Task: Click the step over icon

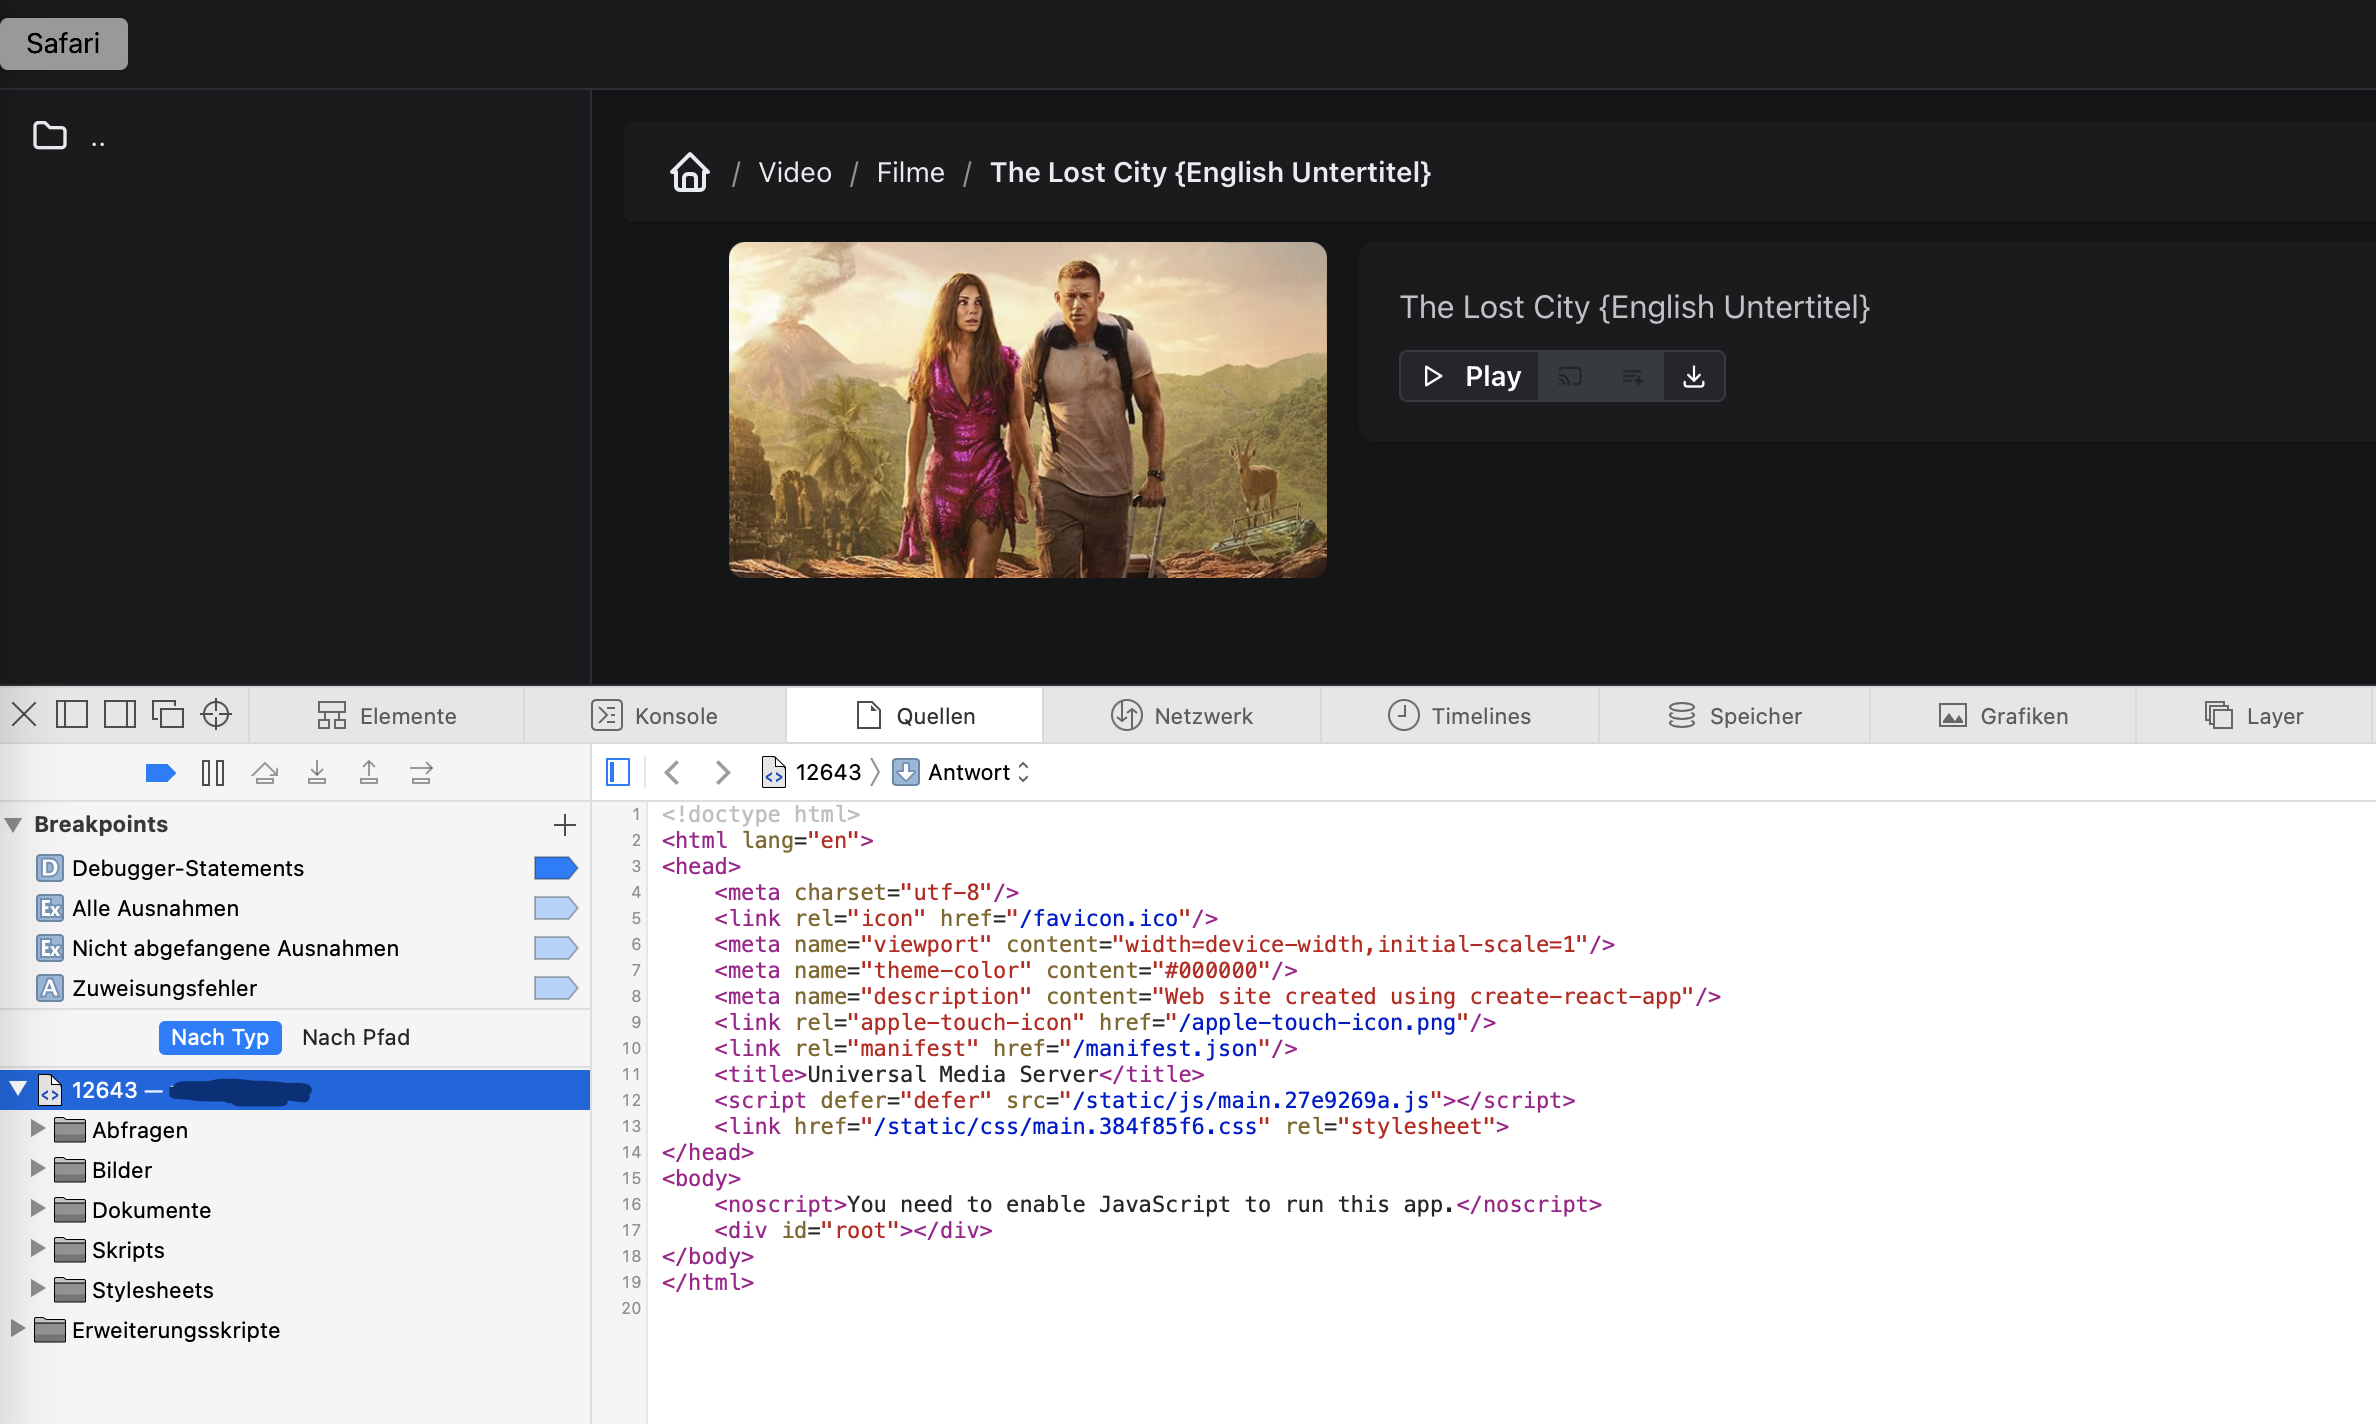Action: [x=265, y=773]
